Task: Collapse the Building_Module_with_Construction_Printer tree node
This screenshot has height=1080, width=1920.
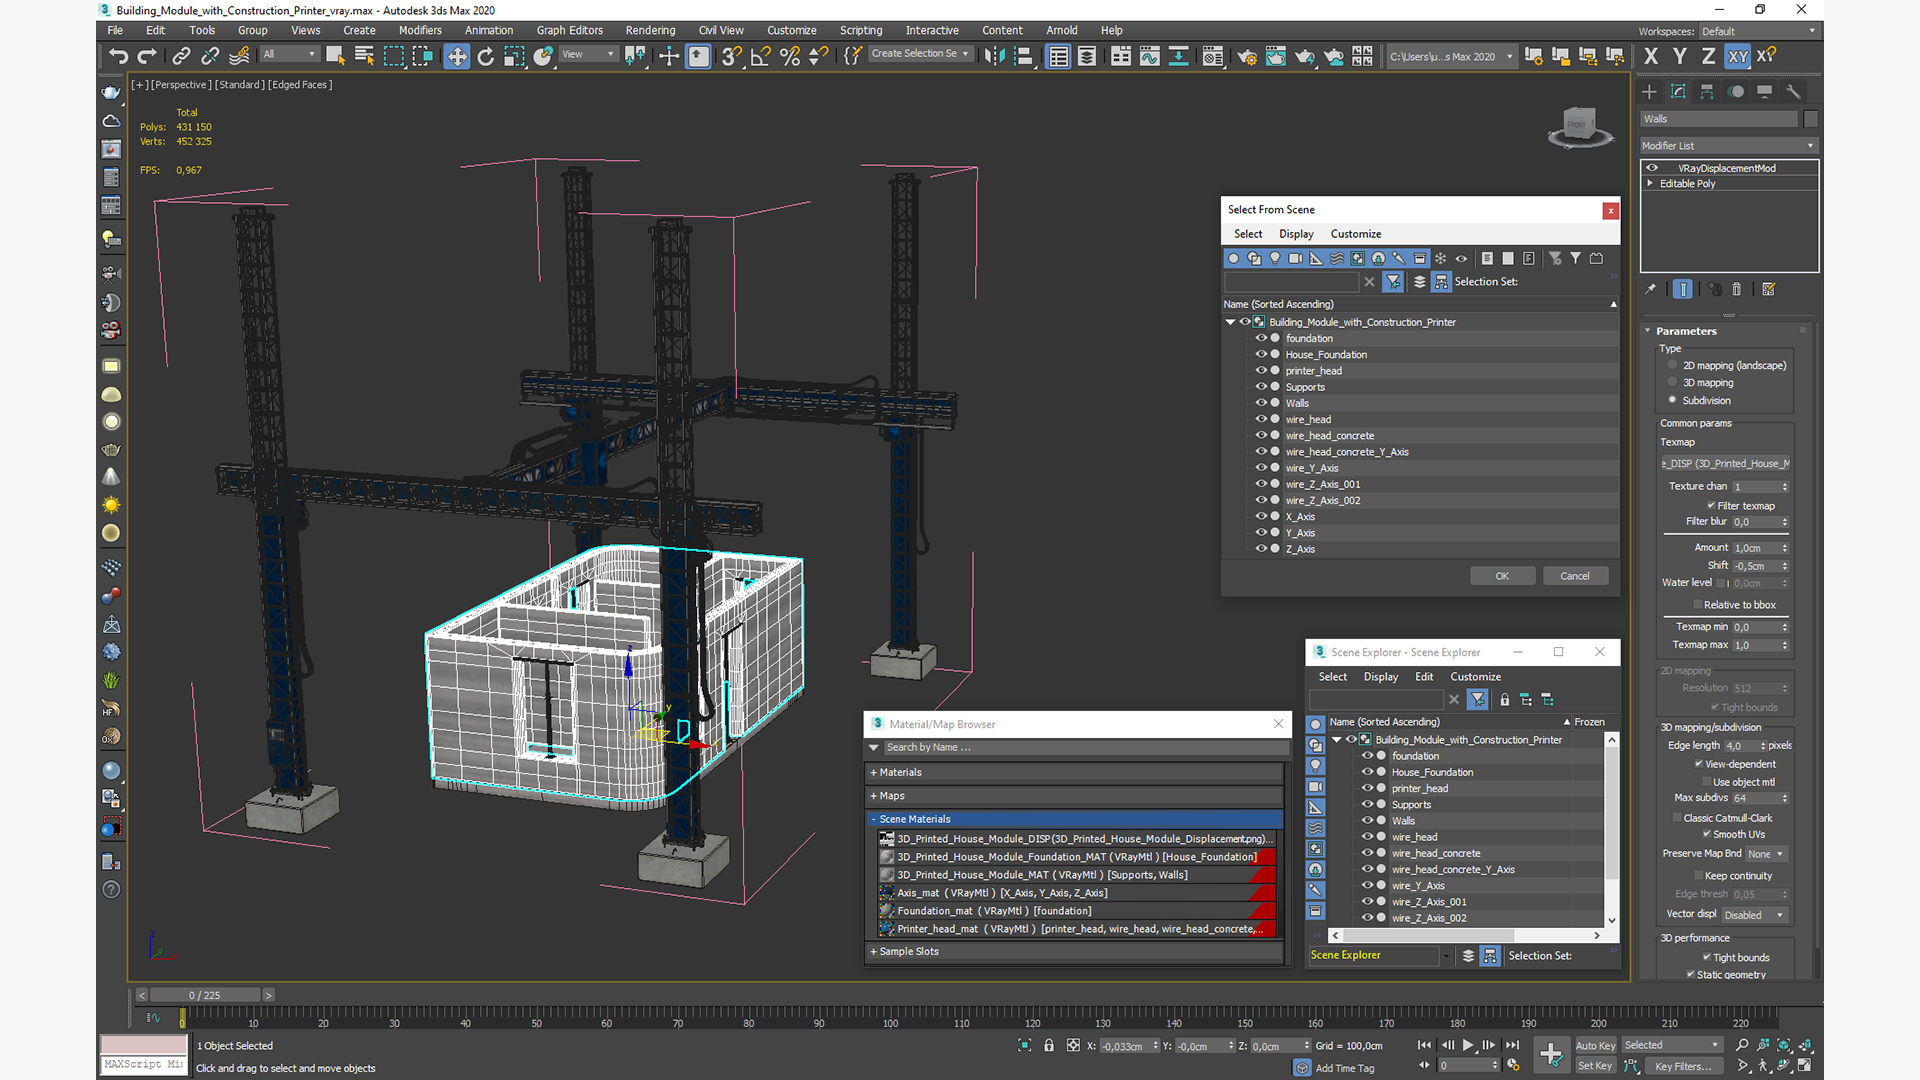Action: [x=1231, y=322]
